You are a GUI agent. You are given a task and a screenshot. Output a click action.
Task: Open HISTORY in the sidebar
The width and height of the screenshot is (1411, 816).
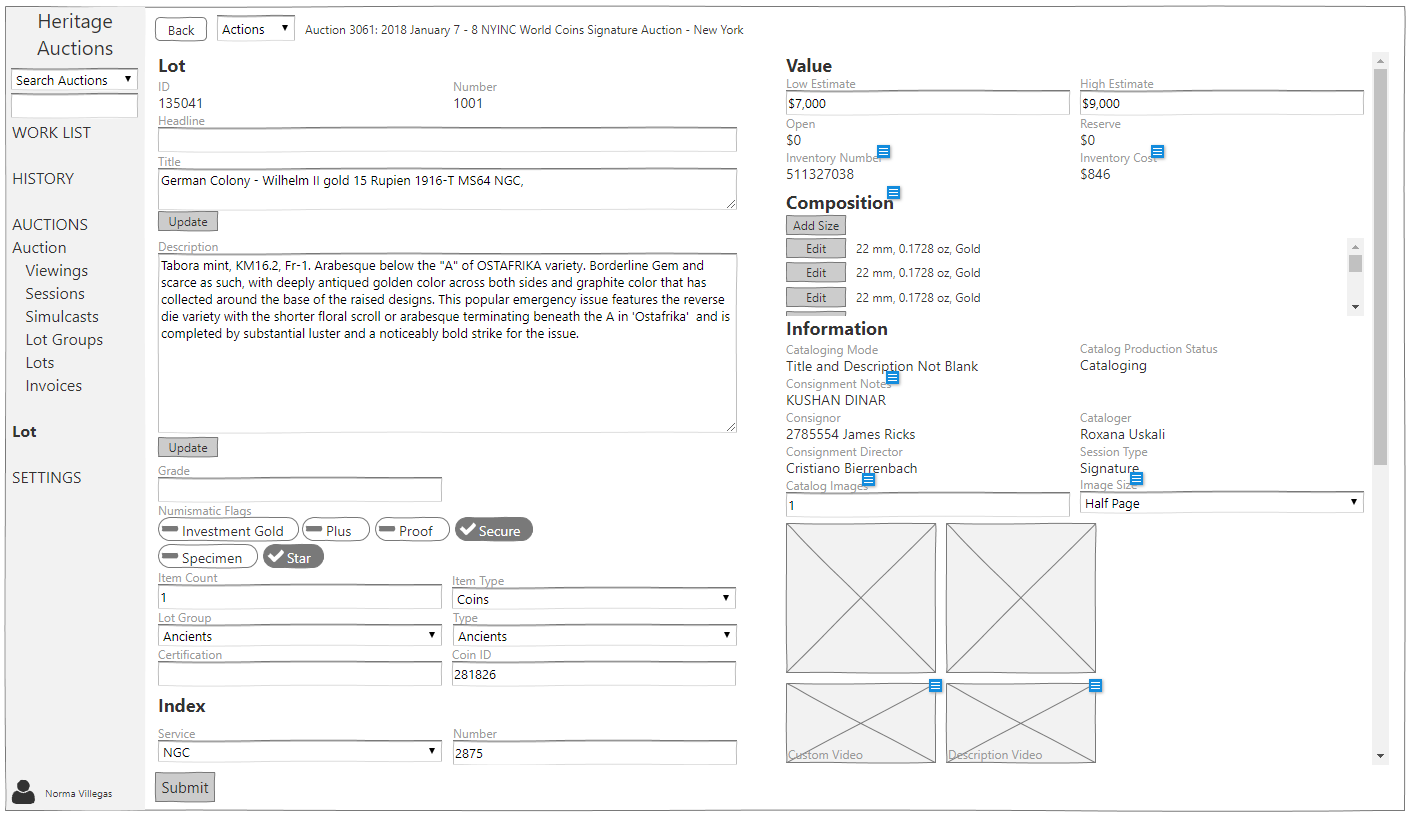[43, 179]
